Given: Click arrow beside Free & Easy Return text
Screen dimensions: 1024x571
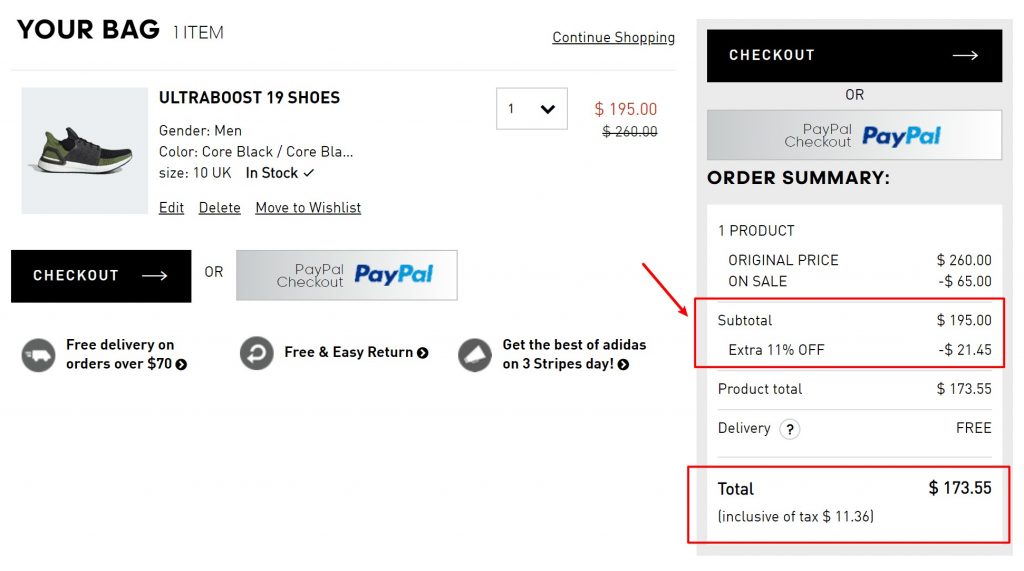Looking at the screenshot, I should [423, 353].
